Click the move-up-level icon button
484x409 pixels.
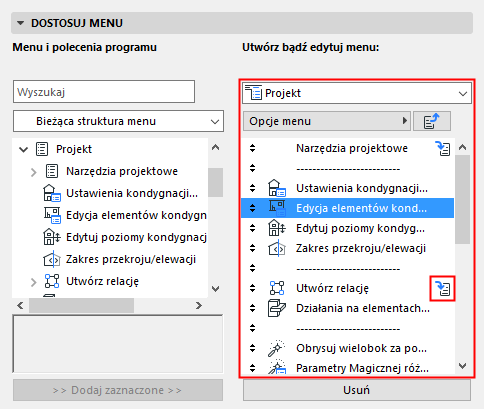click(x=432, y=121)
